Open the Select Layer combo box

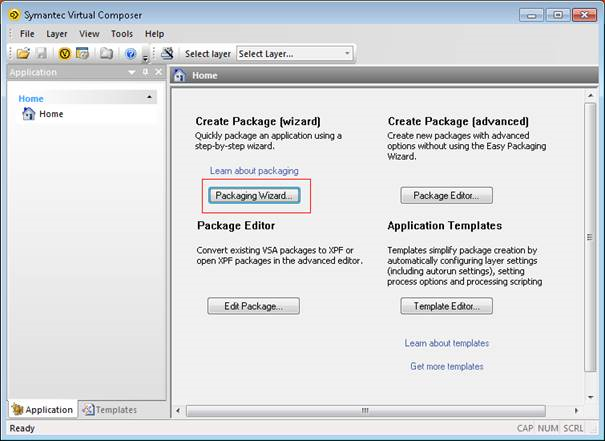click(294, 53)
